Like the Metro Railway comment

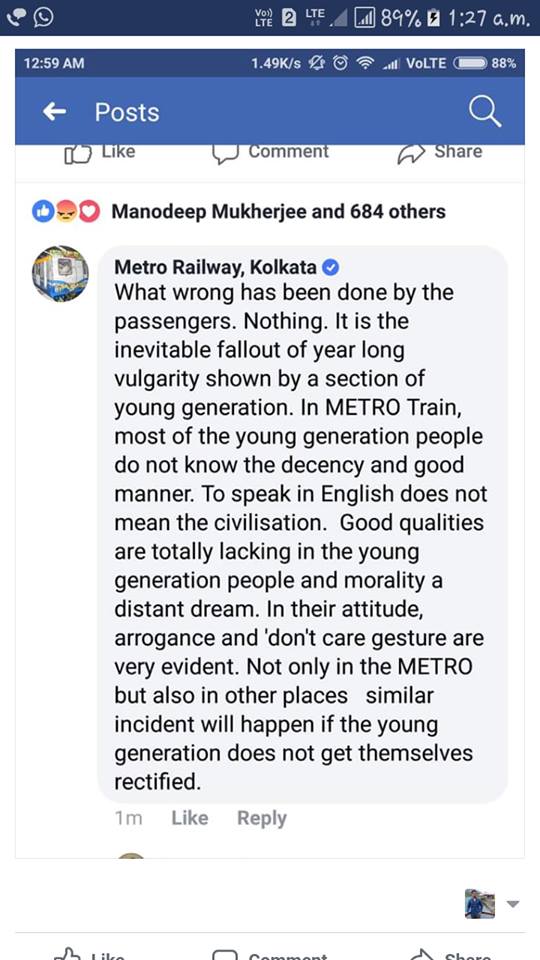coord(190,818)
